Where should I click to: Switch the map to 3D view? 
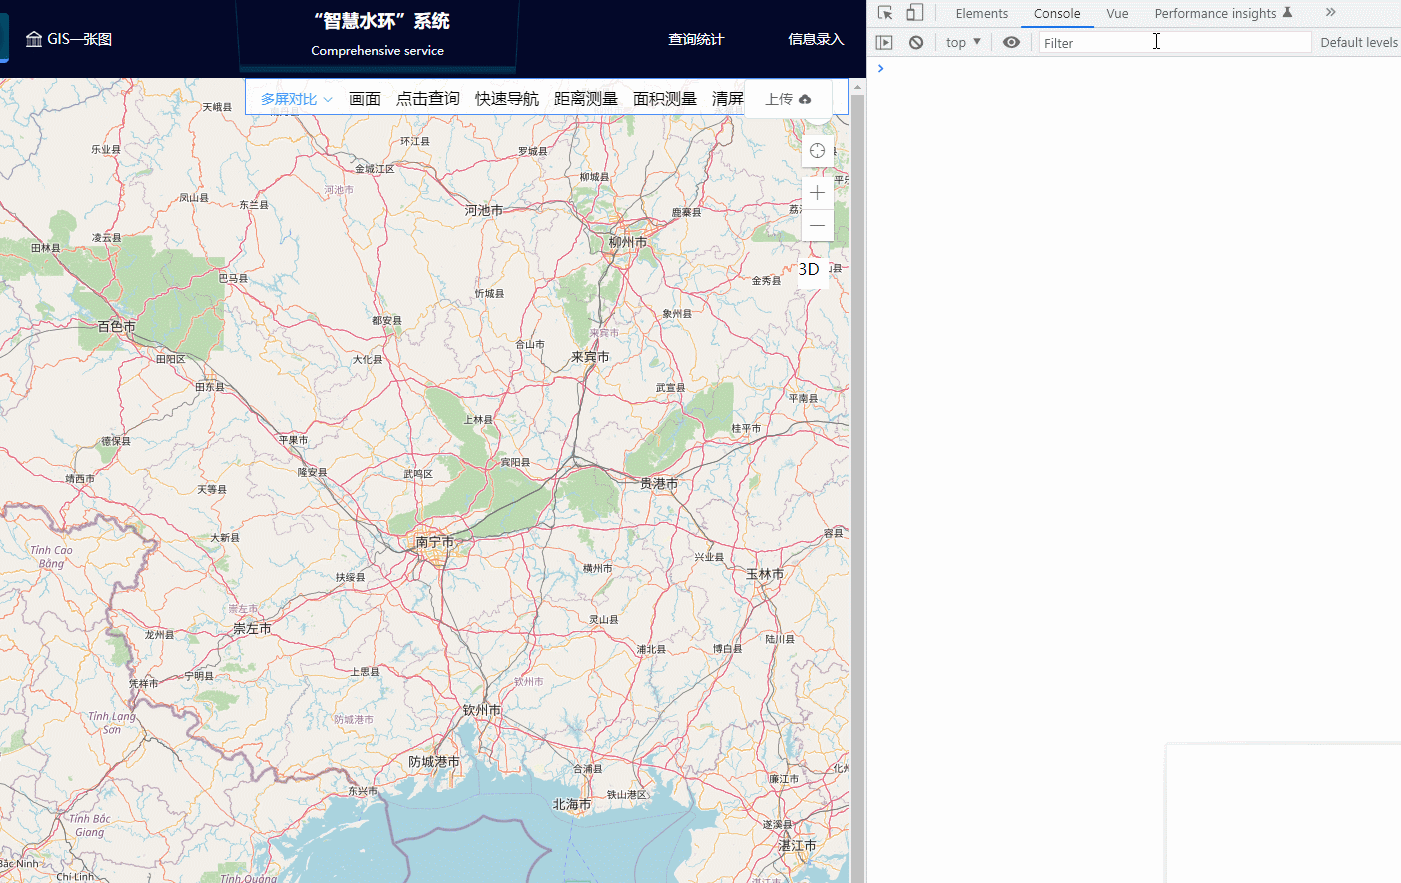pyautogui.click(x=809, y=269)
